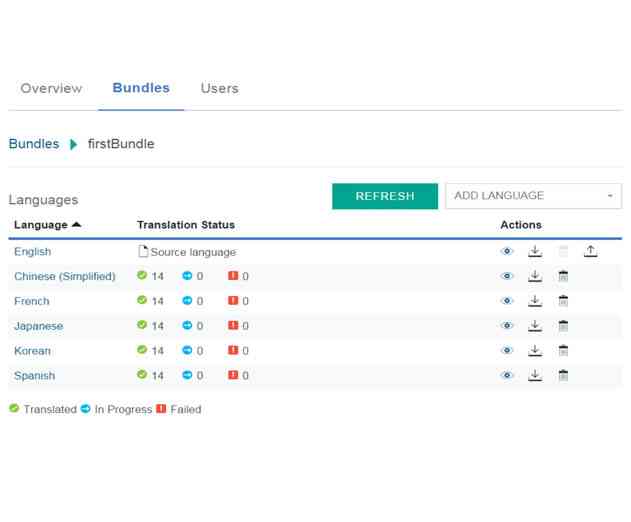Download the English source language file

535,251
